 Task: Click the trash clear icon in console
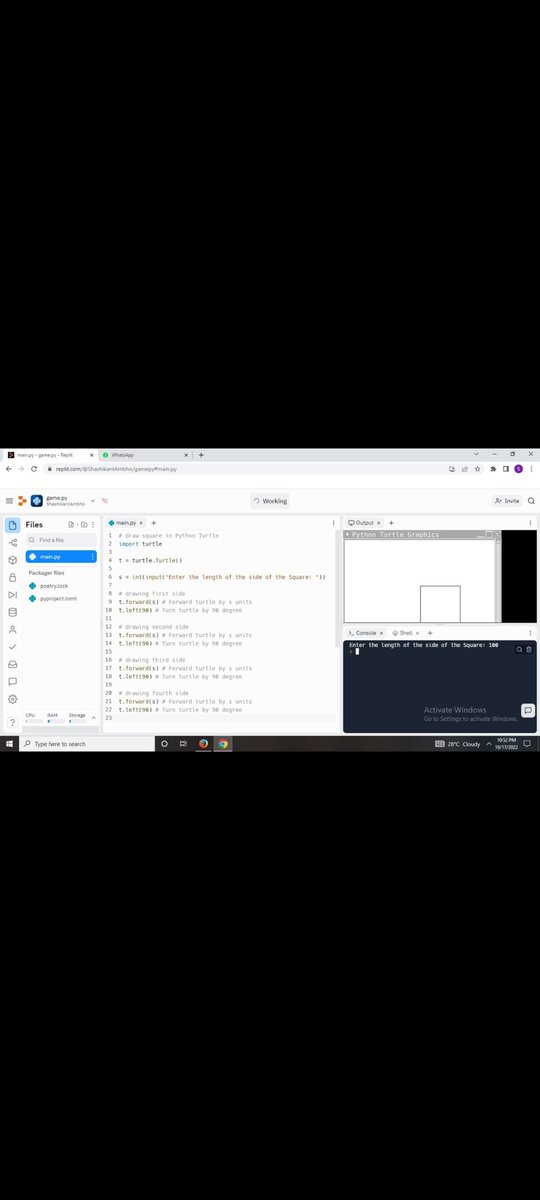[528, 649]
